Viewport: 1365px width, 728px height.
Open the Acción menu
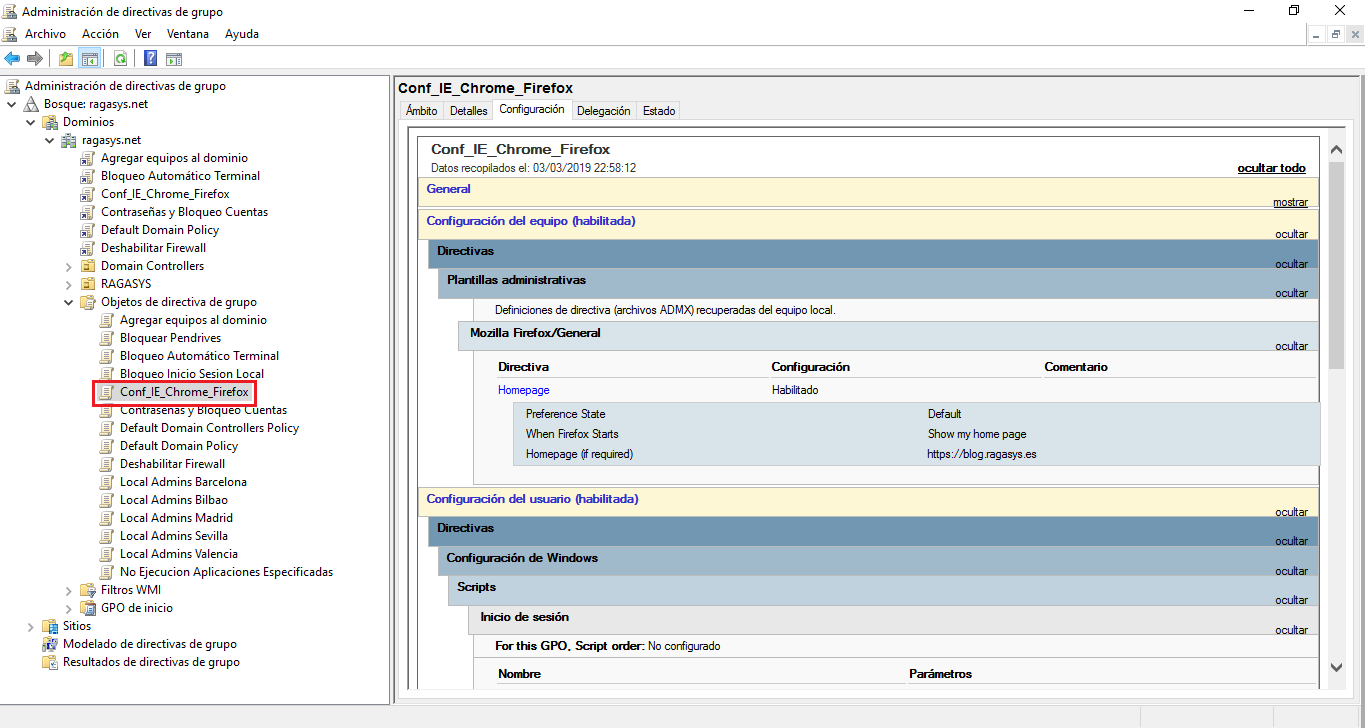coord(100,33)
